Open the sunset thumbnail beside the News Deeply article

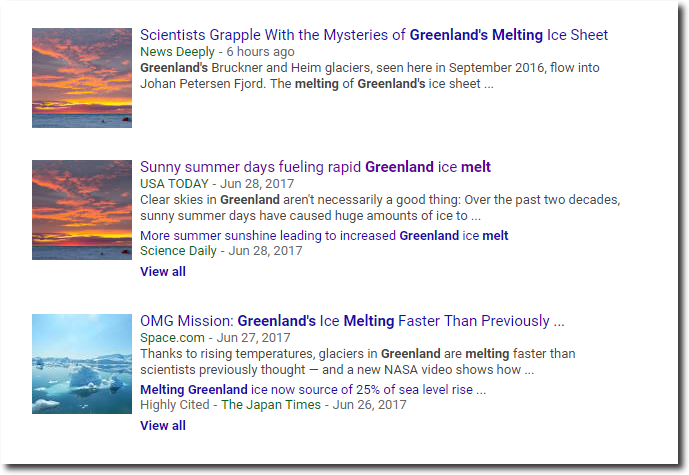point(82,78)
